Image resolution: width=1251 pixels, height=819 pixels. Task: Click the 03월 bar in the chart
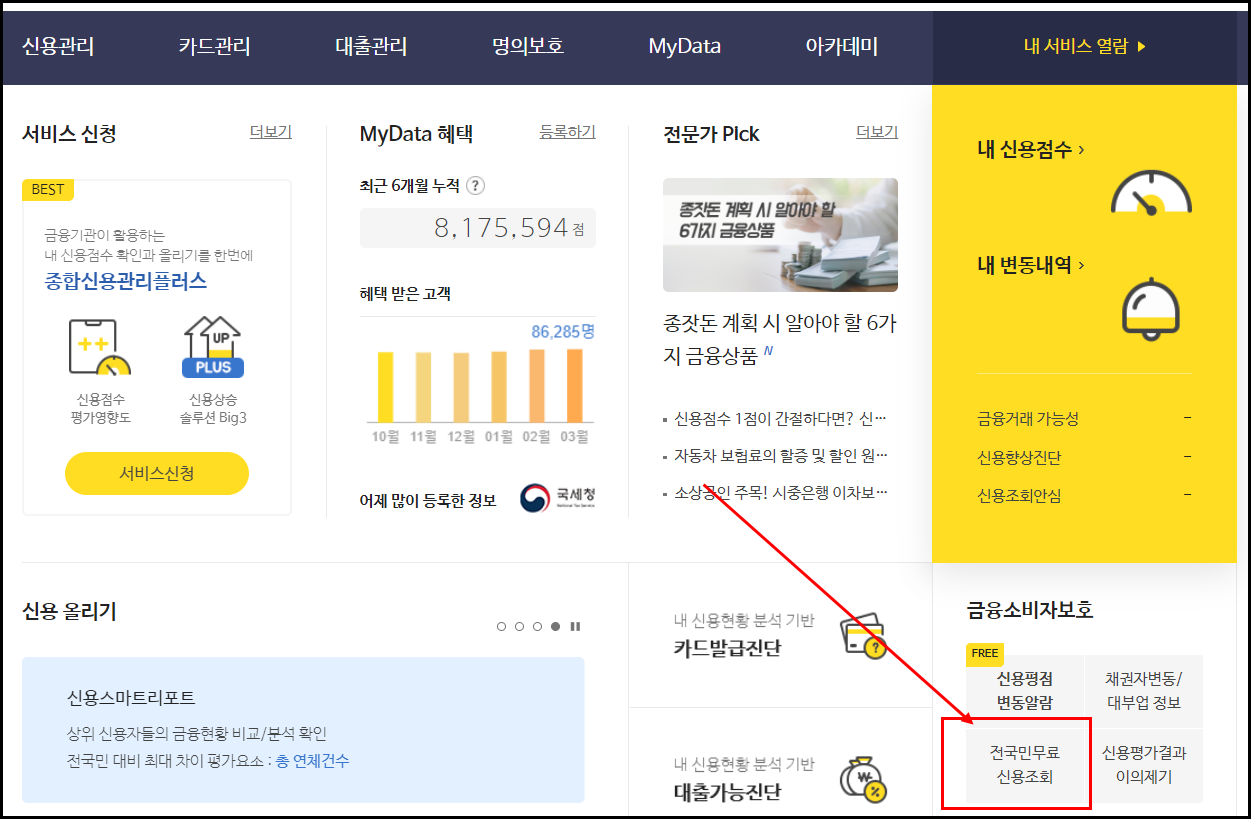[x=575, y=386]
